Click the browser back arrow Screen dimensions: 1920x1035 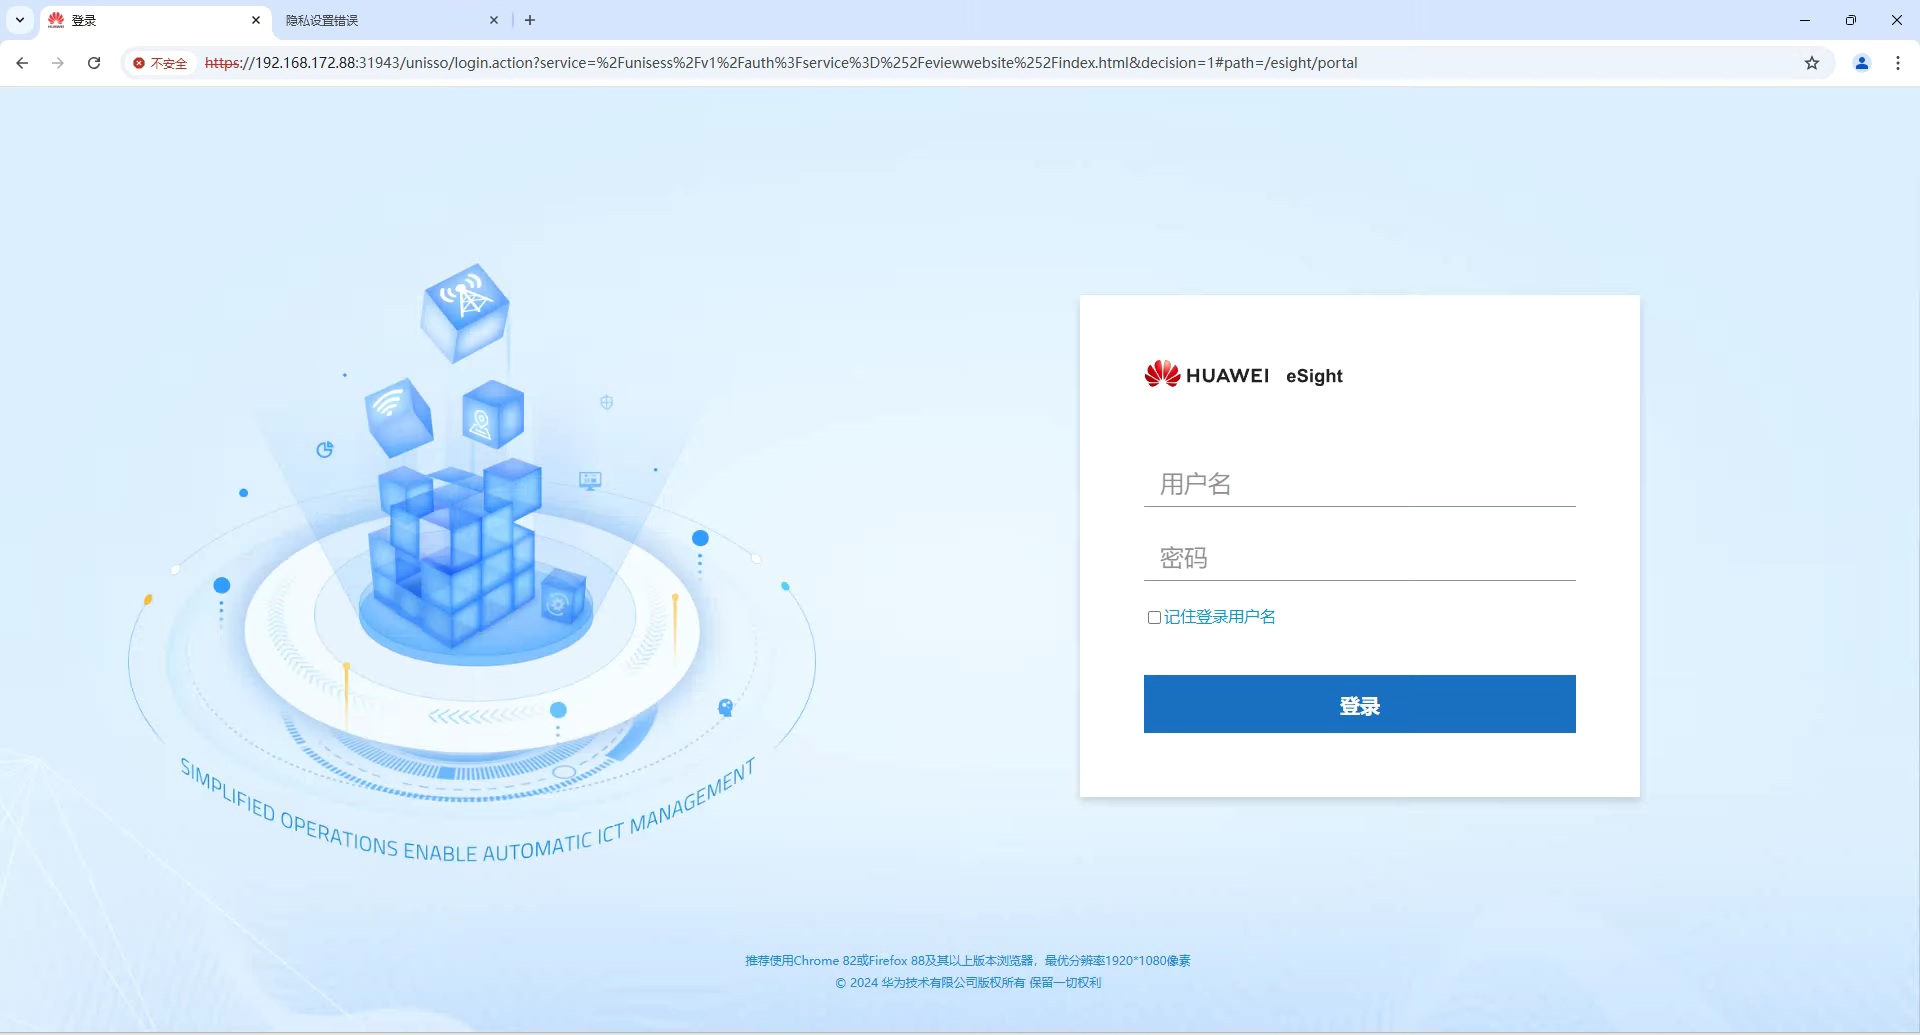point(22,63)
